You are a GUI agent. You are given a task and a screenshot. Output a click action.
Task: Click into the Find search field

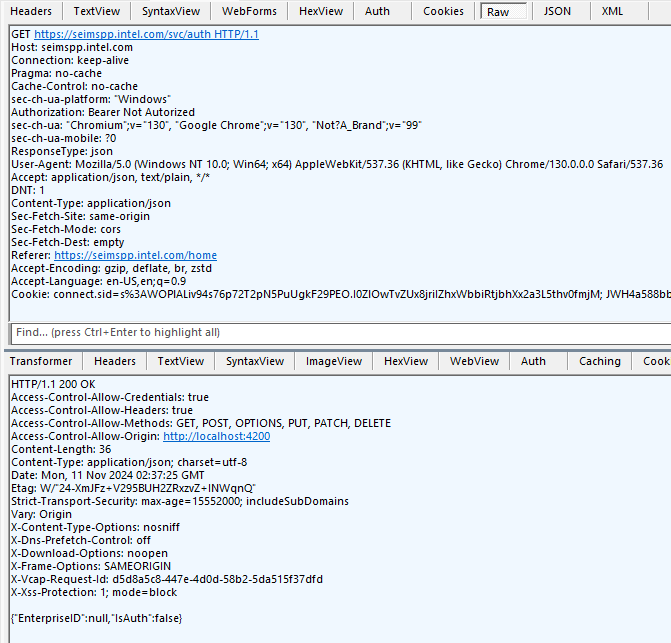341,333
